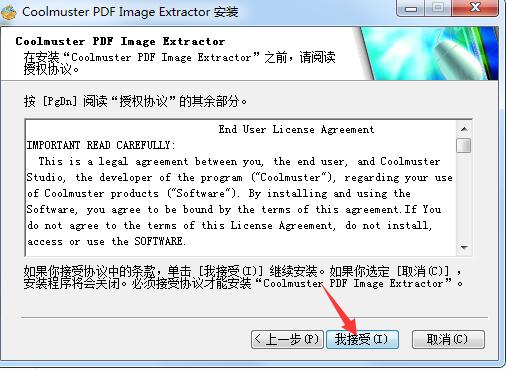The width and height of the screenshot is (508, 370).
Task: Cancel installation with the 取消(C) button
Action: [448, 340]
